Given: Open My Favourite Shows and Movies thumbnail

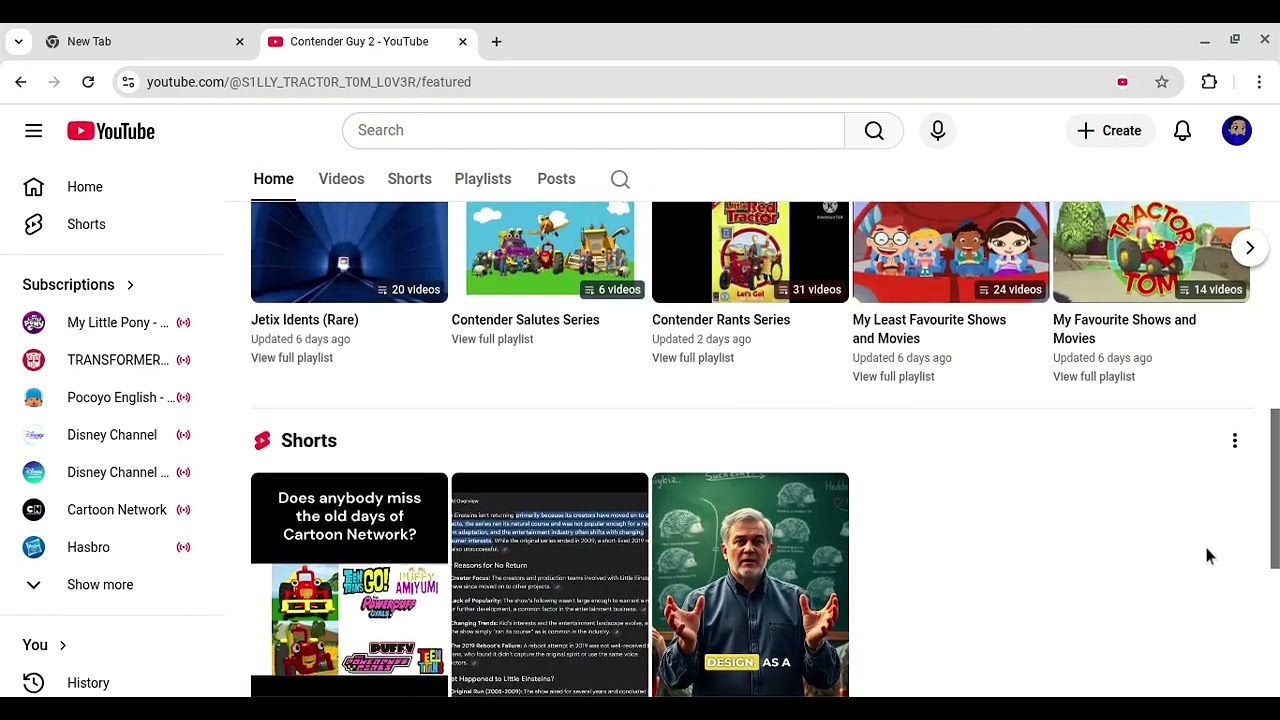Looking at the screenshot, I should [x=1151, y=252].
